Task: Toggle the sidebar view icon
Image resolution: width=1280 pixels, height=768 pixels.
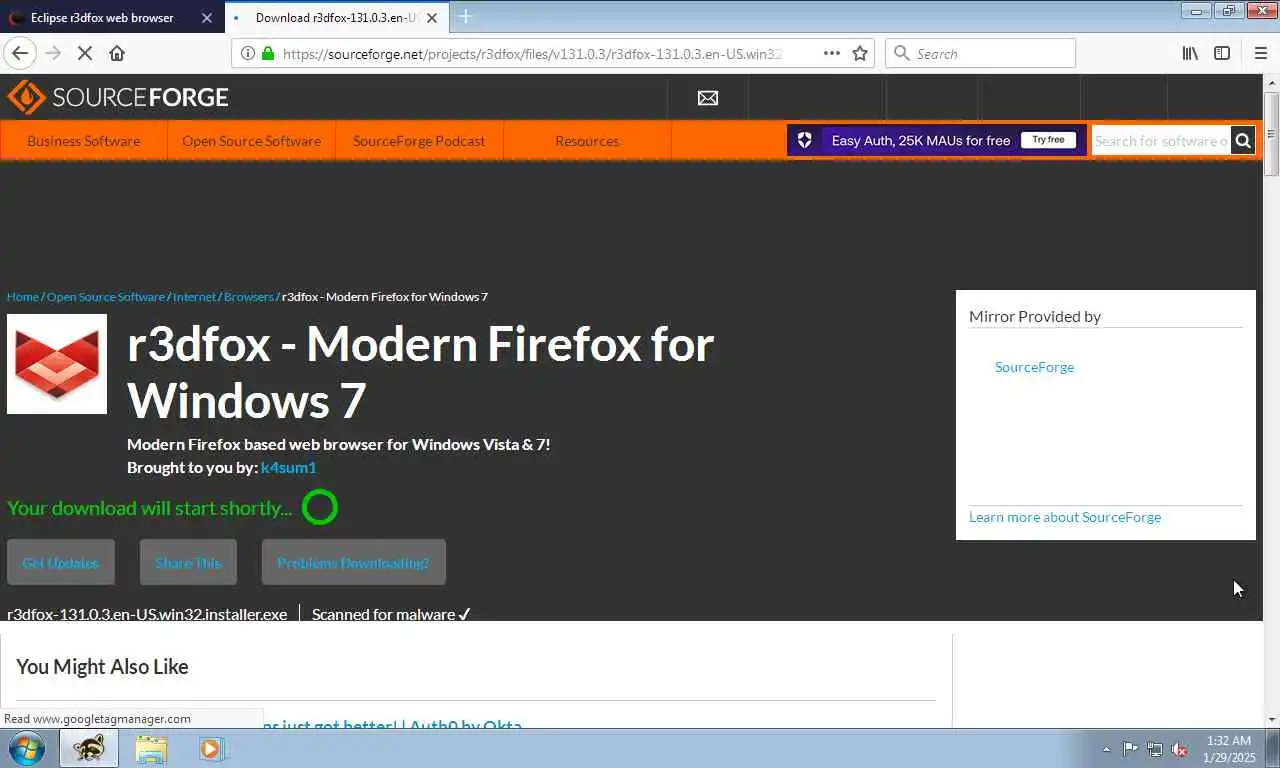Action: (1222, 54)
